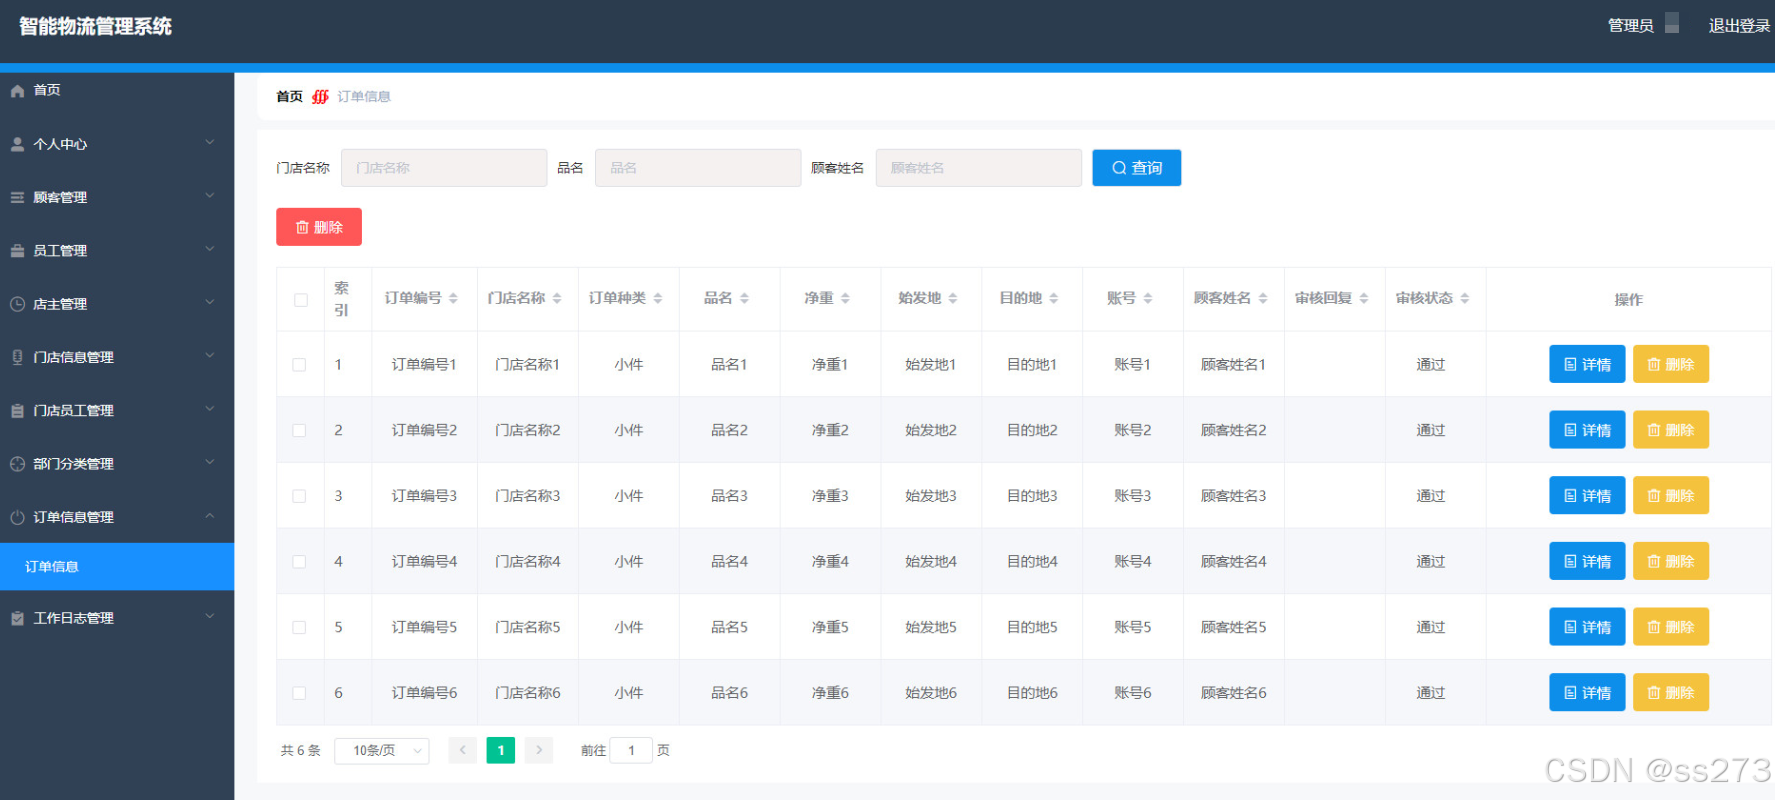Go to next page arrow in pagination
The width and height of the screenshot is (1775, 800).
(539, 750)
